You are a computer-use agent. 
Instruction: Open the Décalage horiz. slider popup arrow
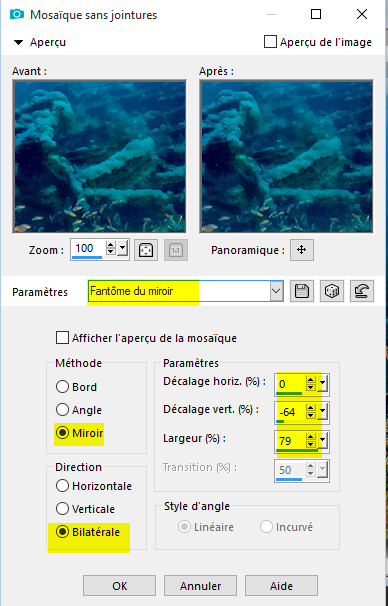(x=322, y=385)
